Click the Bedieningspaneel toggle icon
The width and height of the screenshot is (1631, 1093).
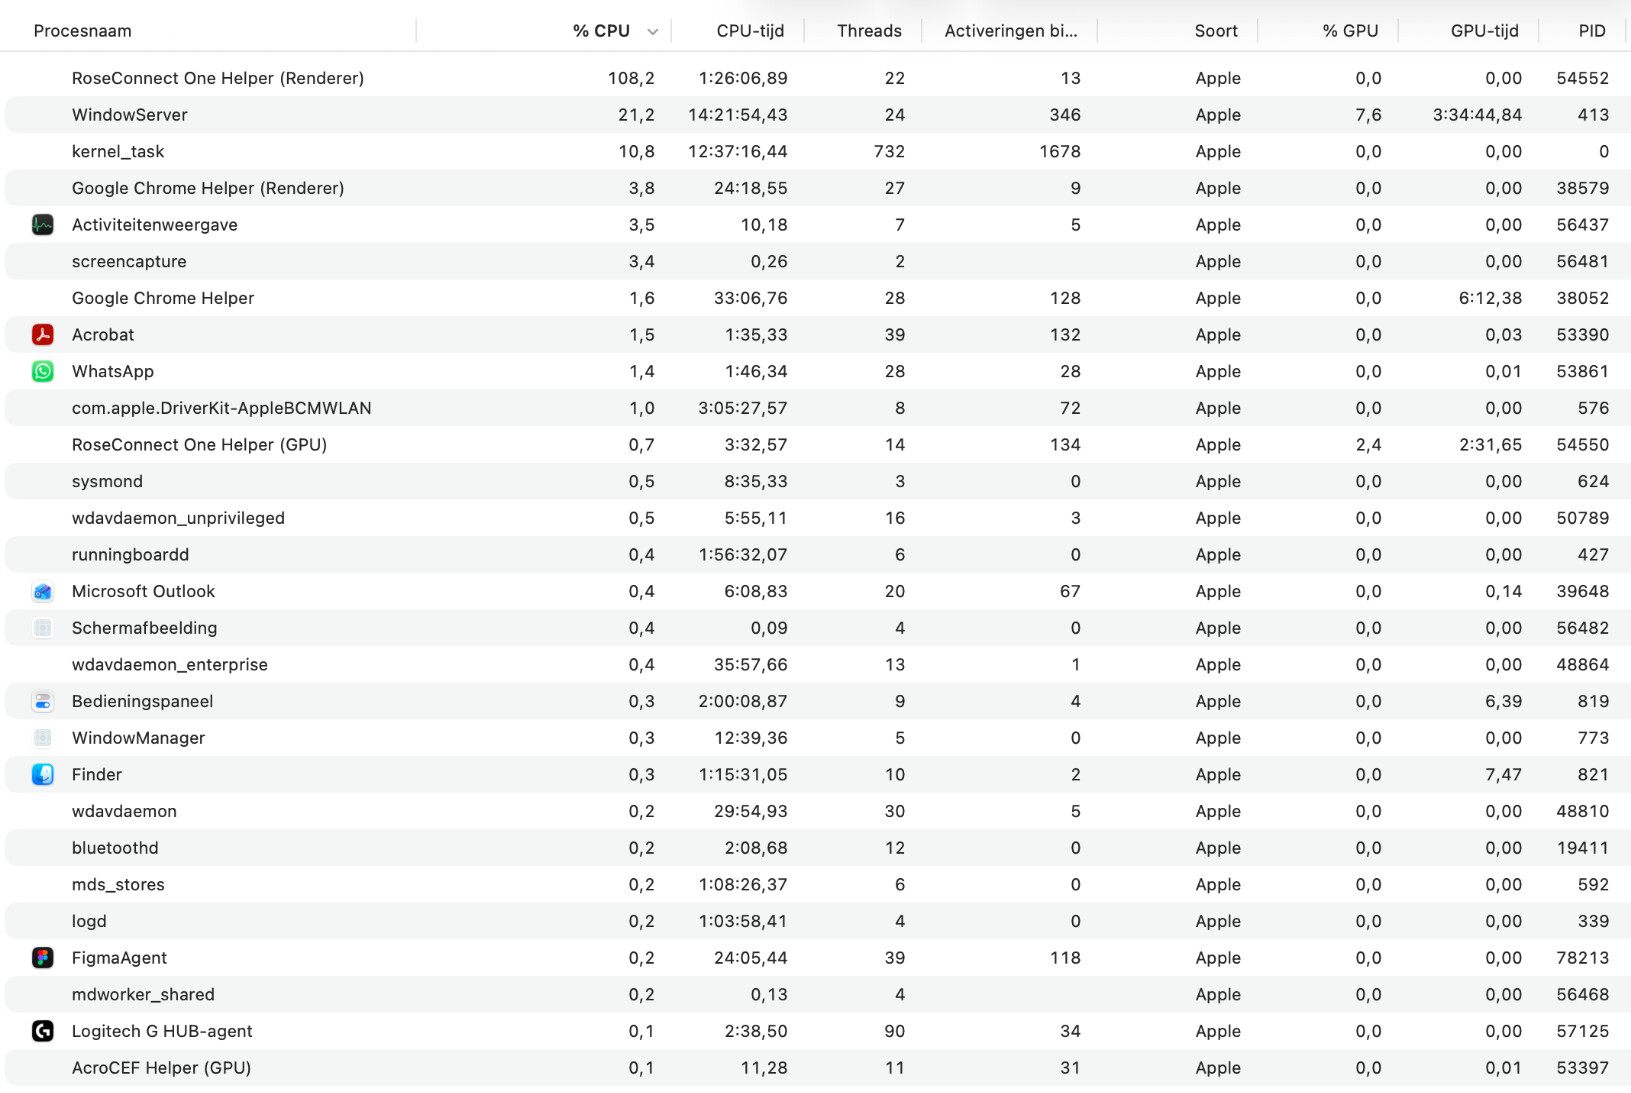click(42, 701)
